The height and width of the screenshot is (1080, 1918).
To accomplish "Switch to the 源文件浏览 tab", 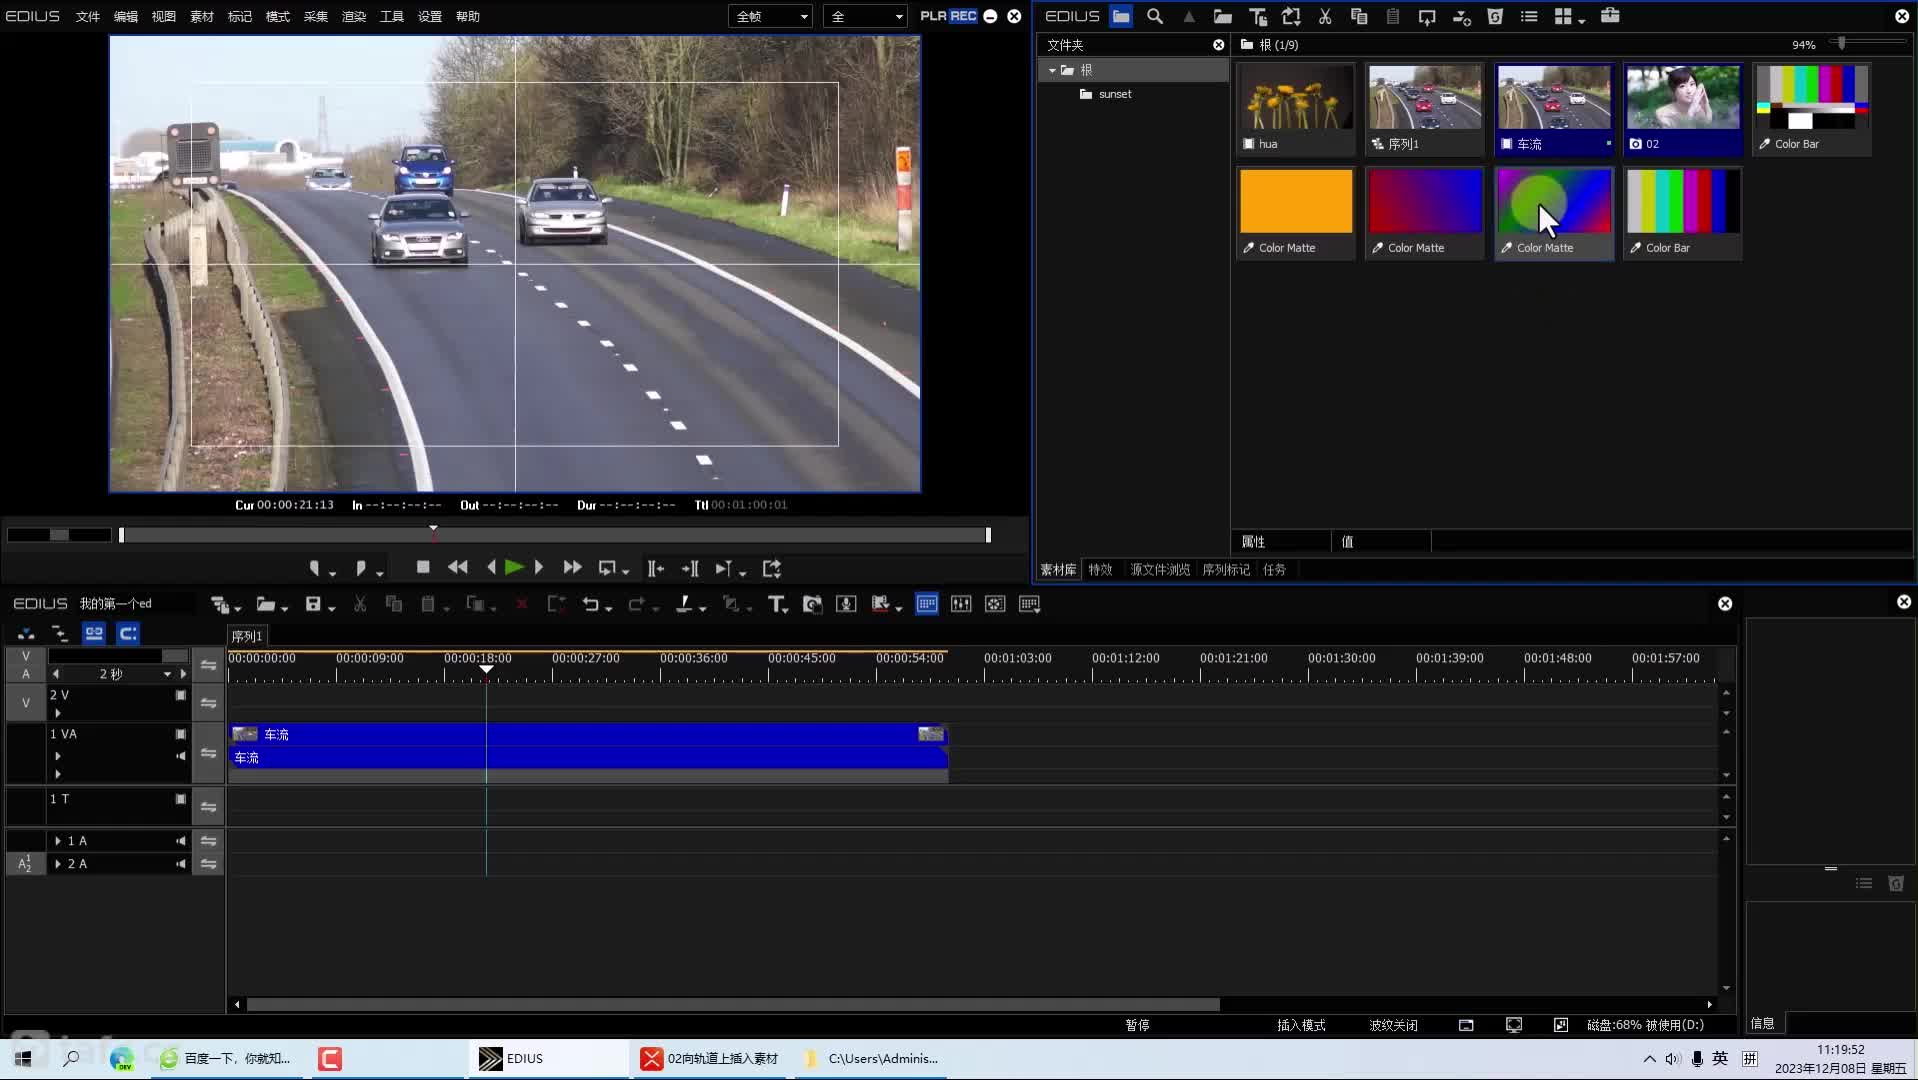I will [x=1160, y=570].
